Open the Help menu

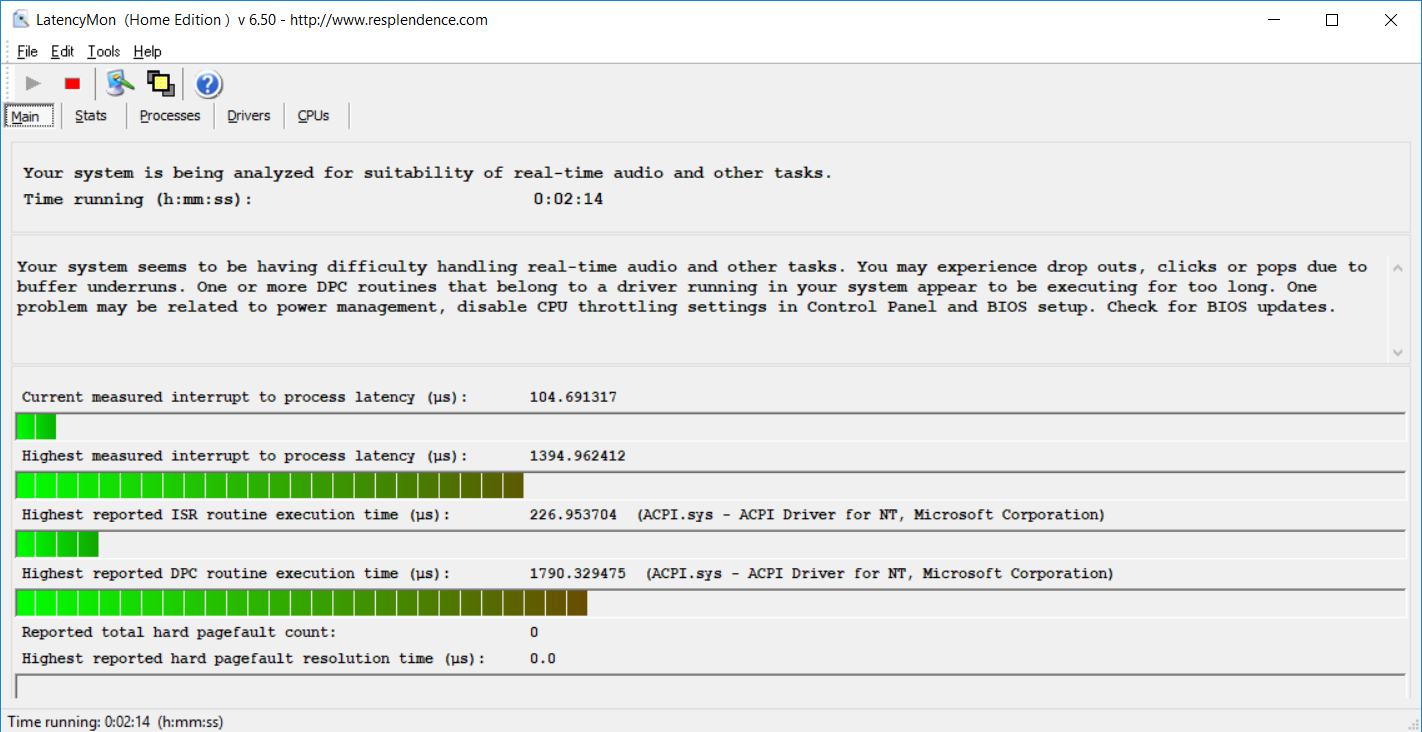coord(147,52)
